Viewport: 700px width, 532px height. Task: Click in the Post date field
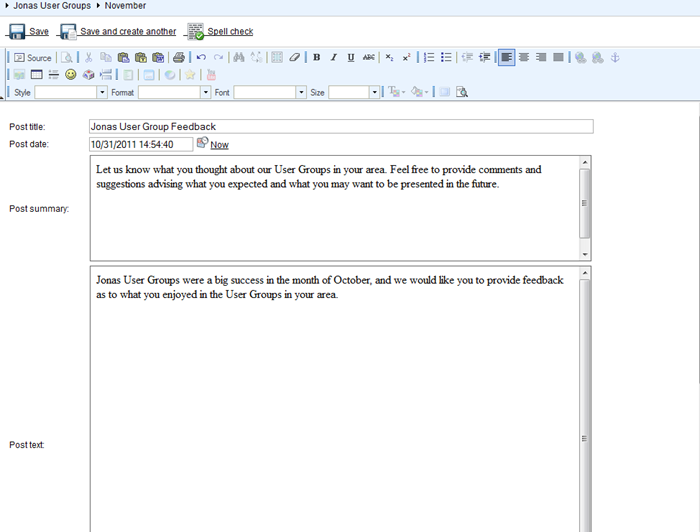(141, 144)
